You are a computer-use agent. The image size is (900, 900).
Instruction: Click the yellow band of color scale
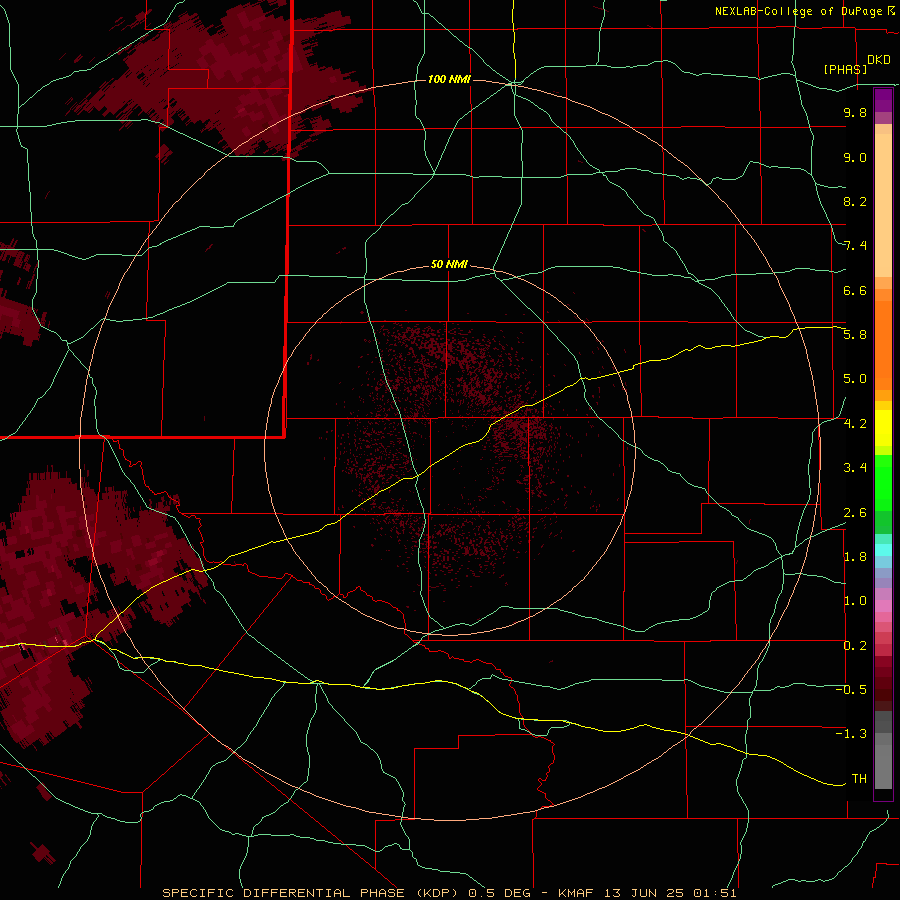click(x=883, y=428)
